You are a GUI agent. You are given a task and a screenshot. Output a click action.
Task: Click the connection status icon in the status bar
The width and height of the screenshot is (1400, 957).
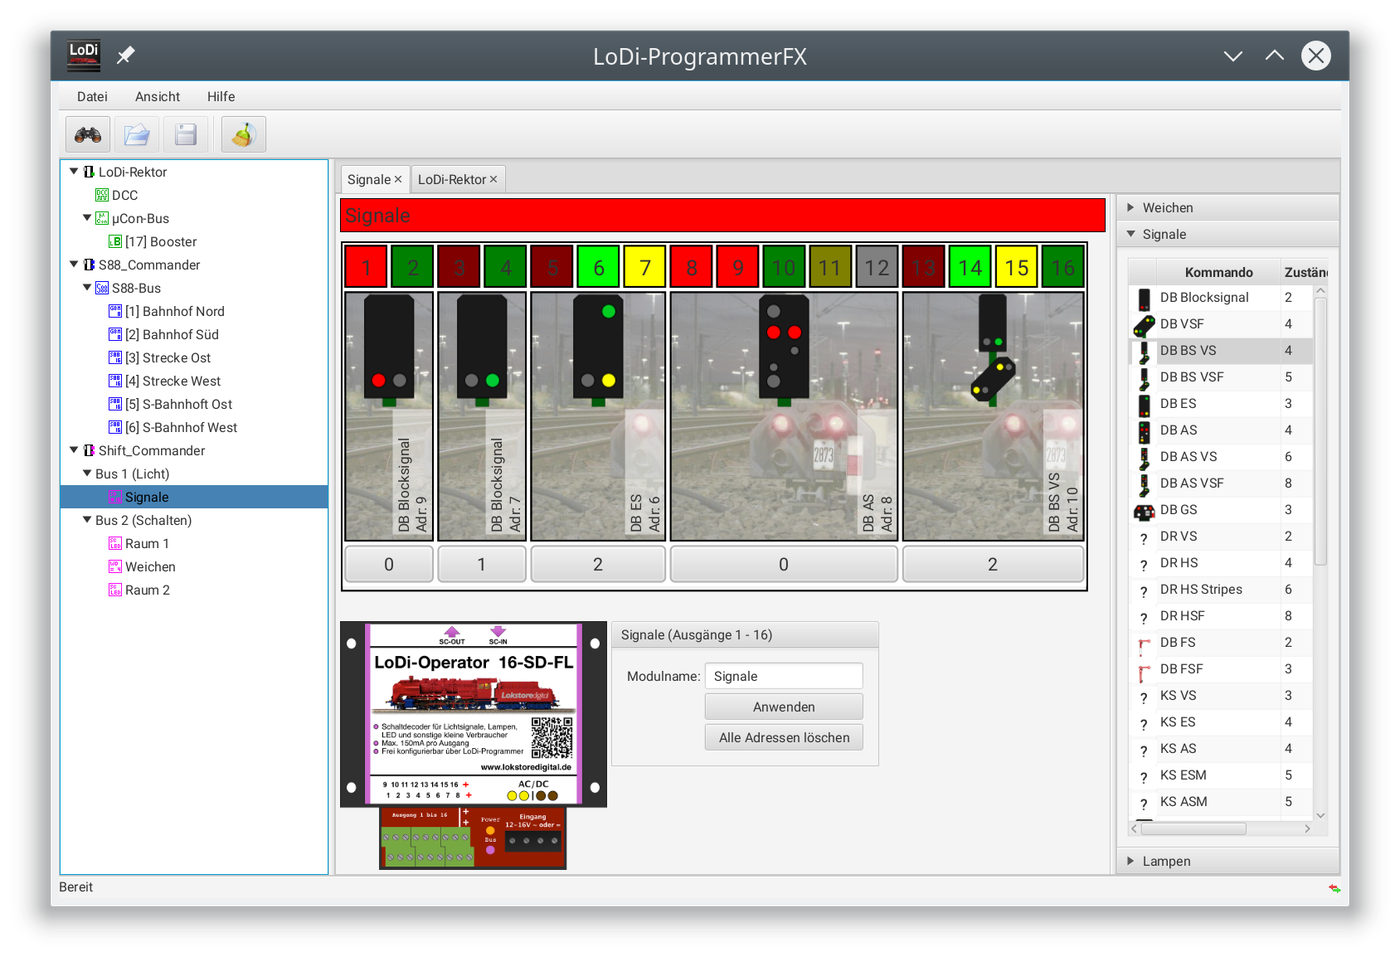point(1334,888)
